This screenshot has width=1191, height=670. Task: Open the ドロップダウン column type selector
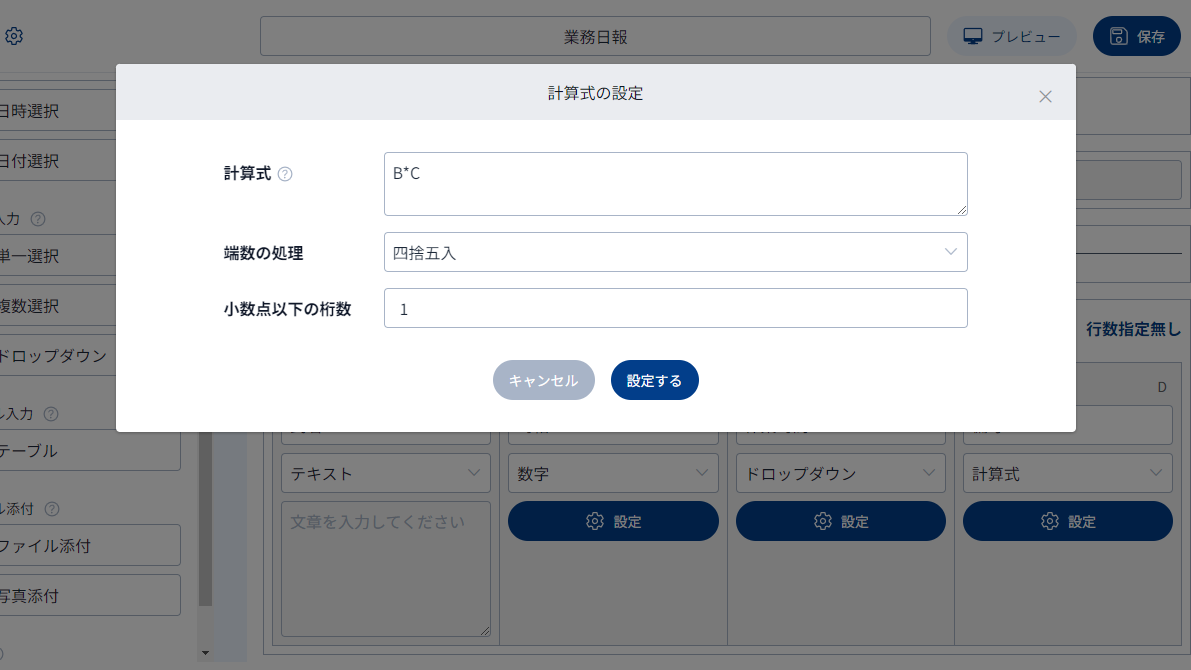click(x=840, y=474)
